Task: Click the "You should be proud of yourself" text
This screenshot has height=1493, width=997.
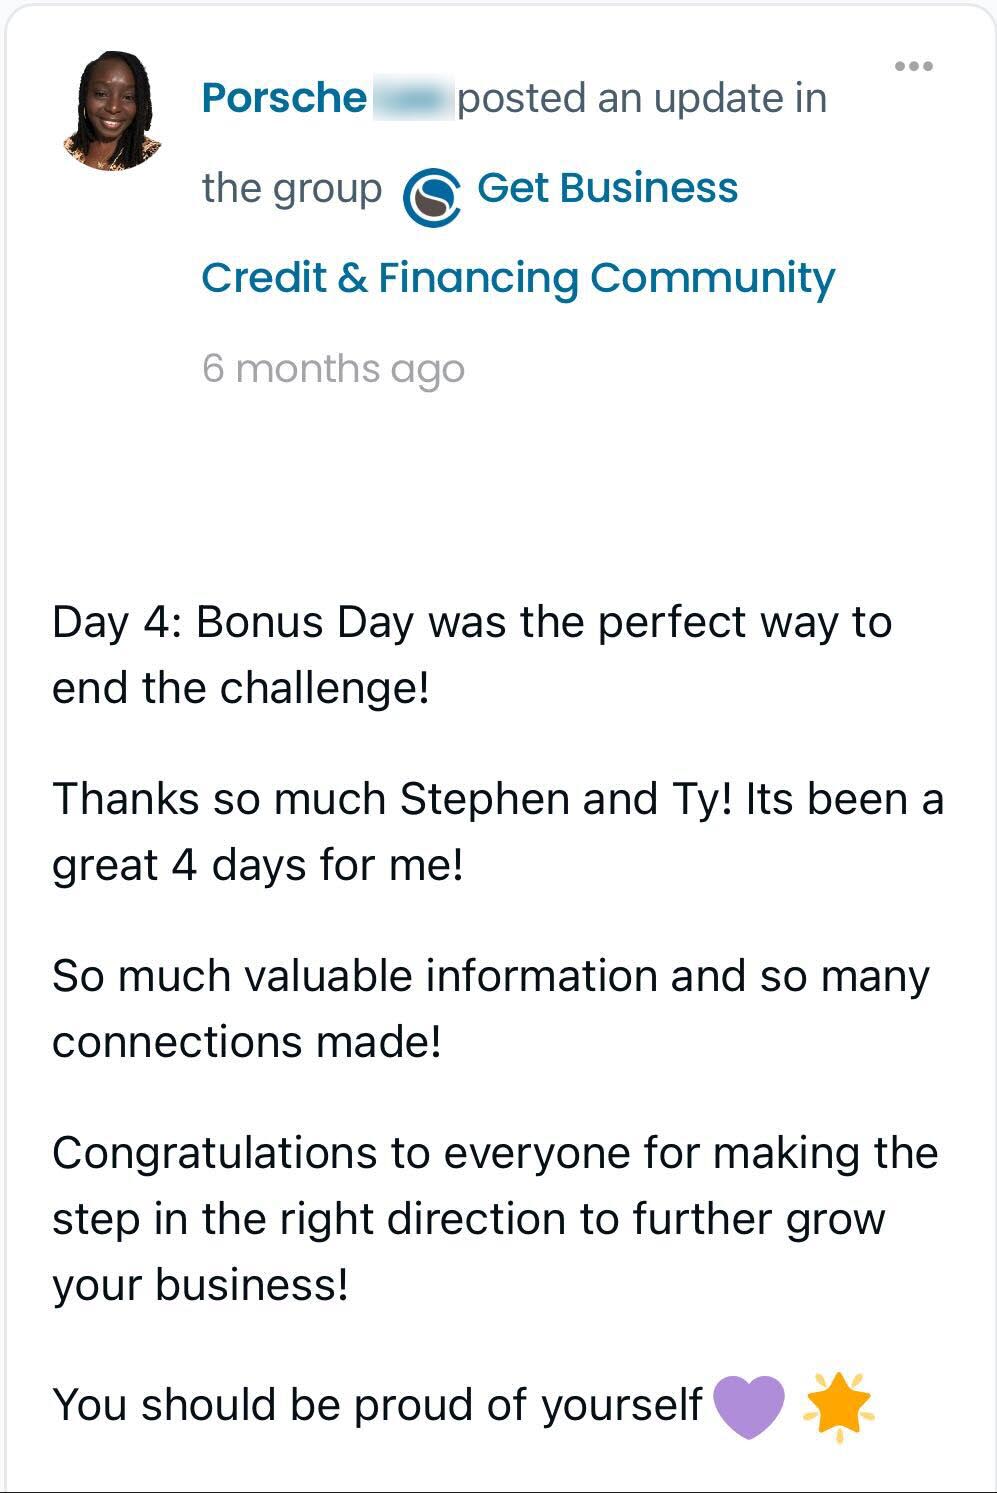Action: (x=377, y=1404)
